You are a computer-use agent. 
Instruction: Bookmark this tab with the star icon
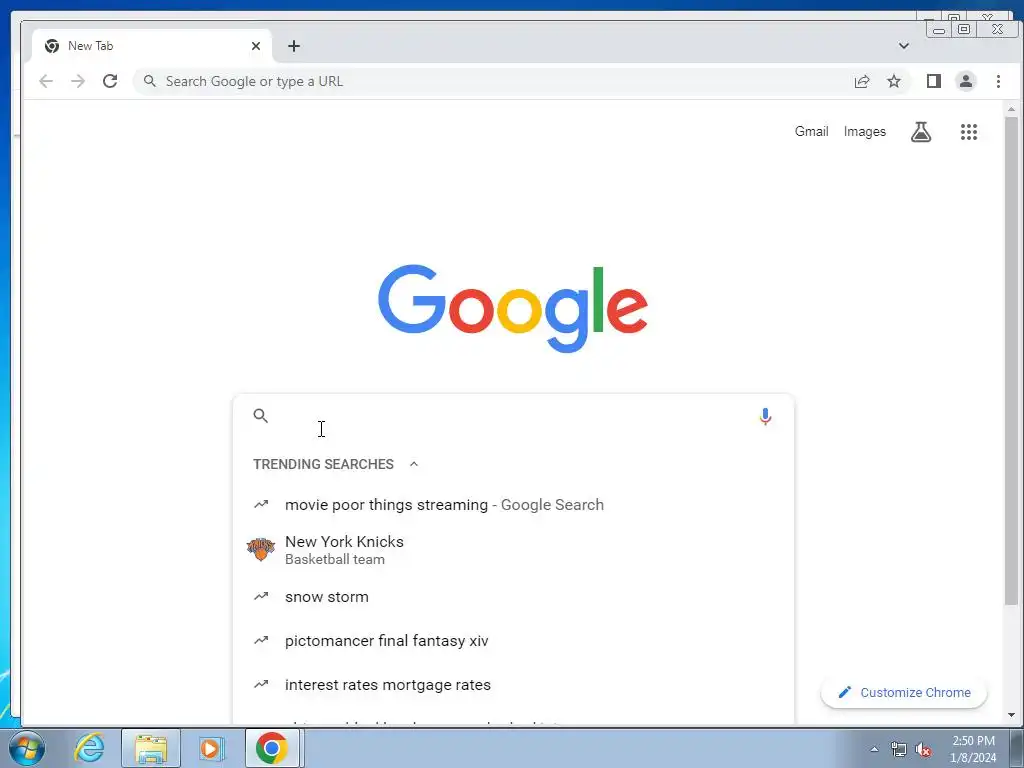point(894,81)
